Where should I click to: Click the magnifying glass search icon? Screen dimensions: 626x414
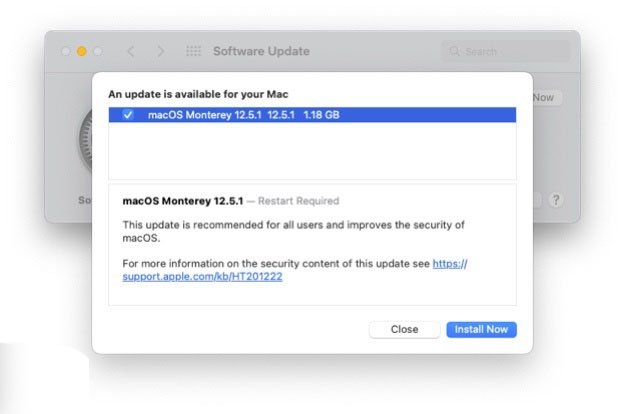pos(455,51)
